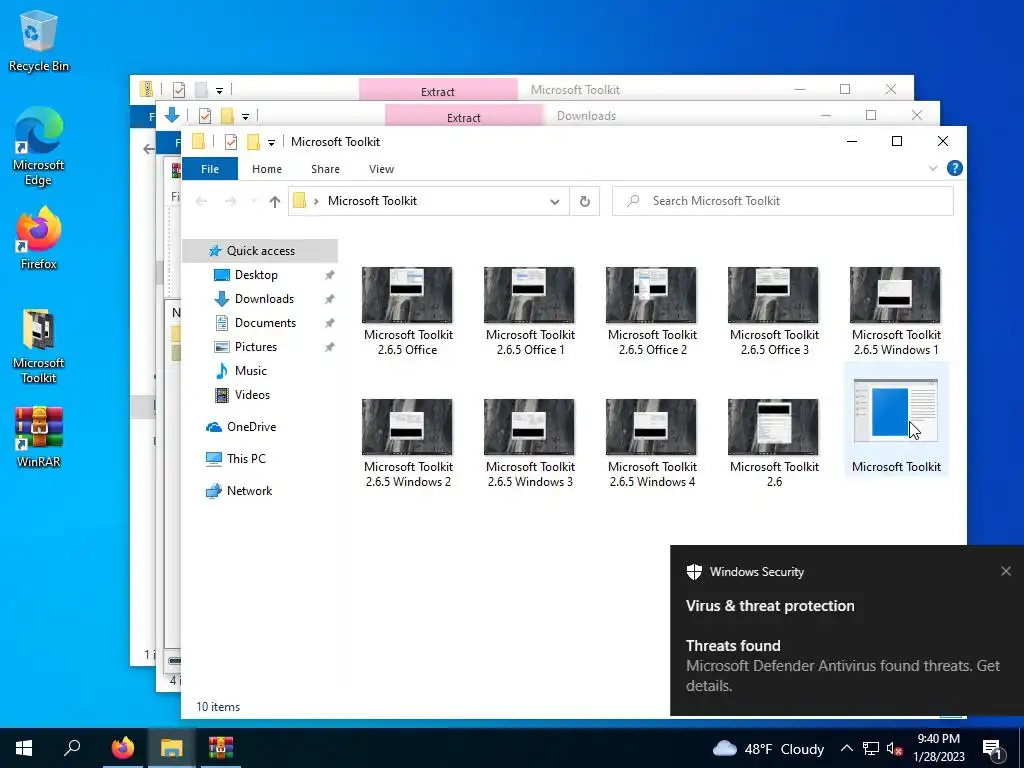Click the New folder quick access toolbar icon in front window

tap(253, 142)
